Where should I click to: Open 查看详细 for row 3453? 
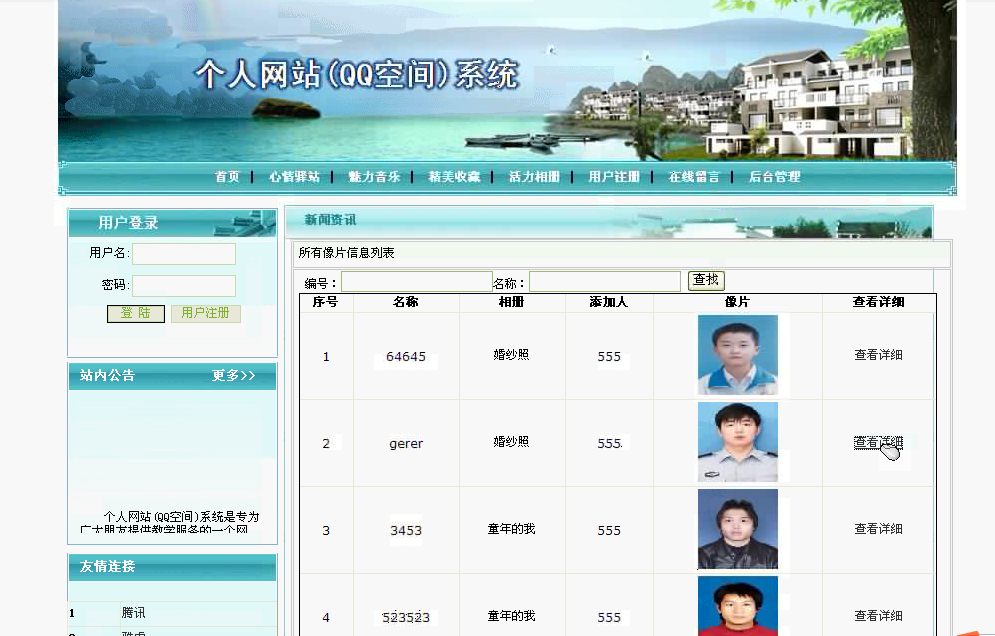[878, 529]
